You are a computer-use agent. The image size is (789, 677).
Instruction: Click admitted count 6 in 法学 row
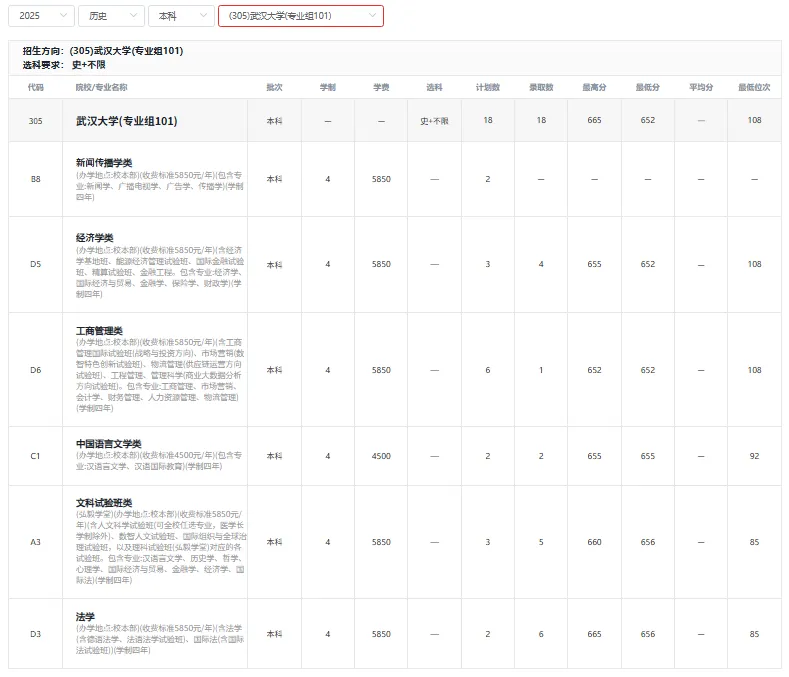(x=541, y=634)
